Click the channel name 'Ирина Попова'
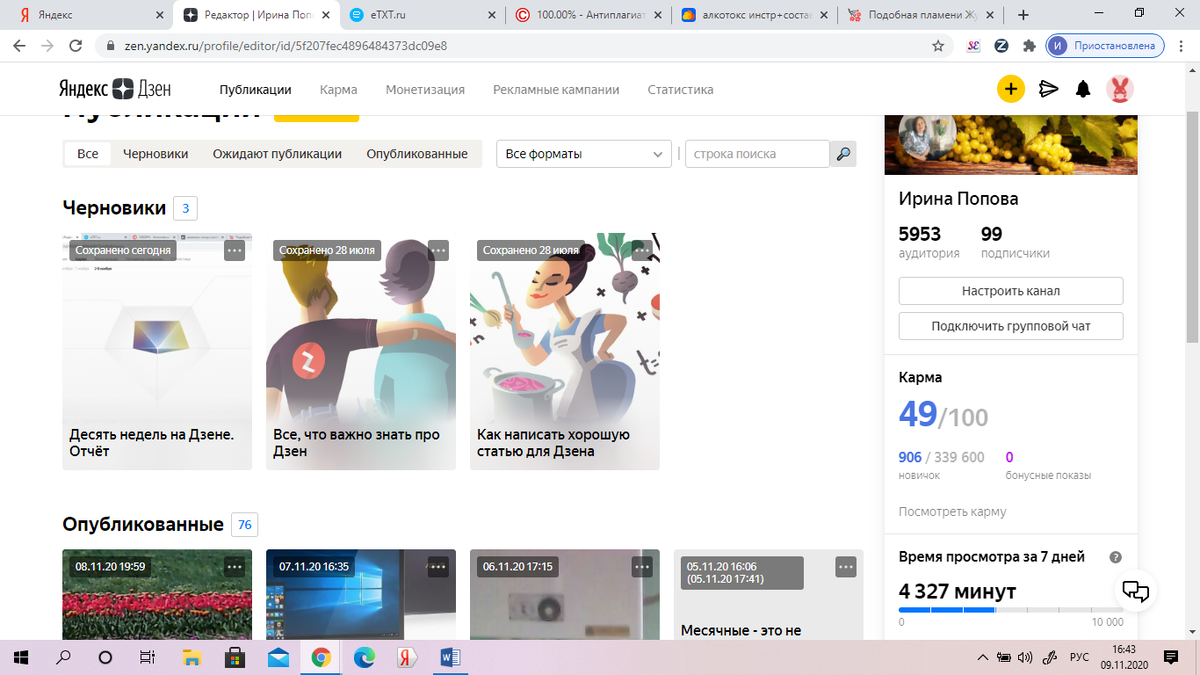The height and width of the screenshot is (675, 1200). 958,199
